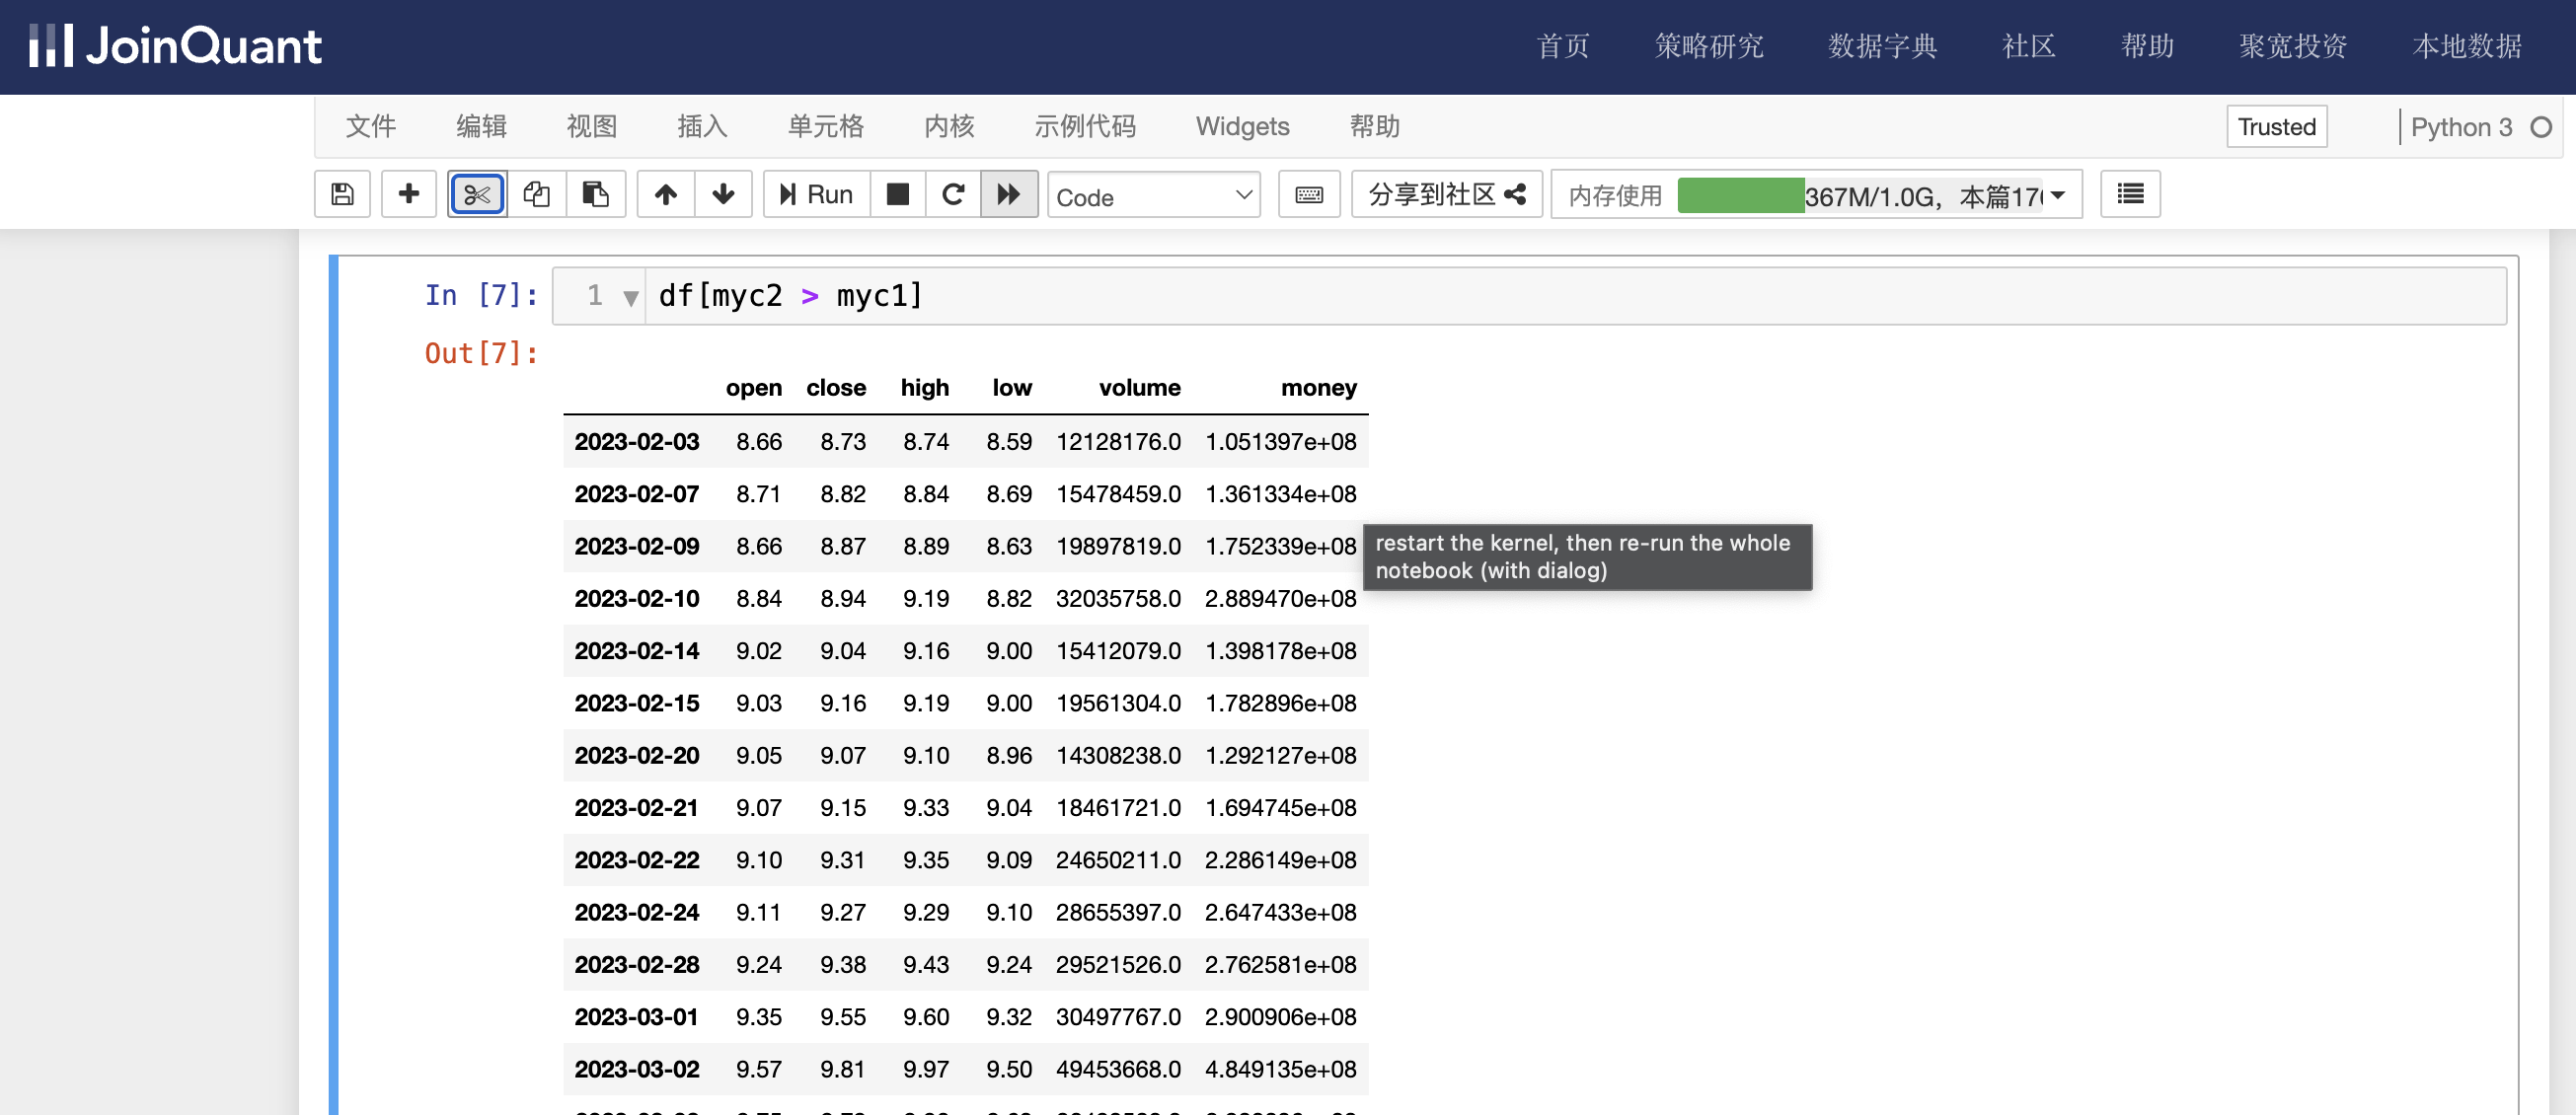This screenshot has height=1115, width=2576.
Task: Click into the code cell input df[myc2 > myc1]
Action: (x=1575, y=296)
